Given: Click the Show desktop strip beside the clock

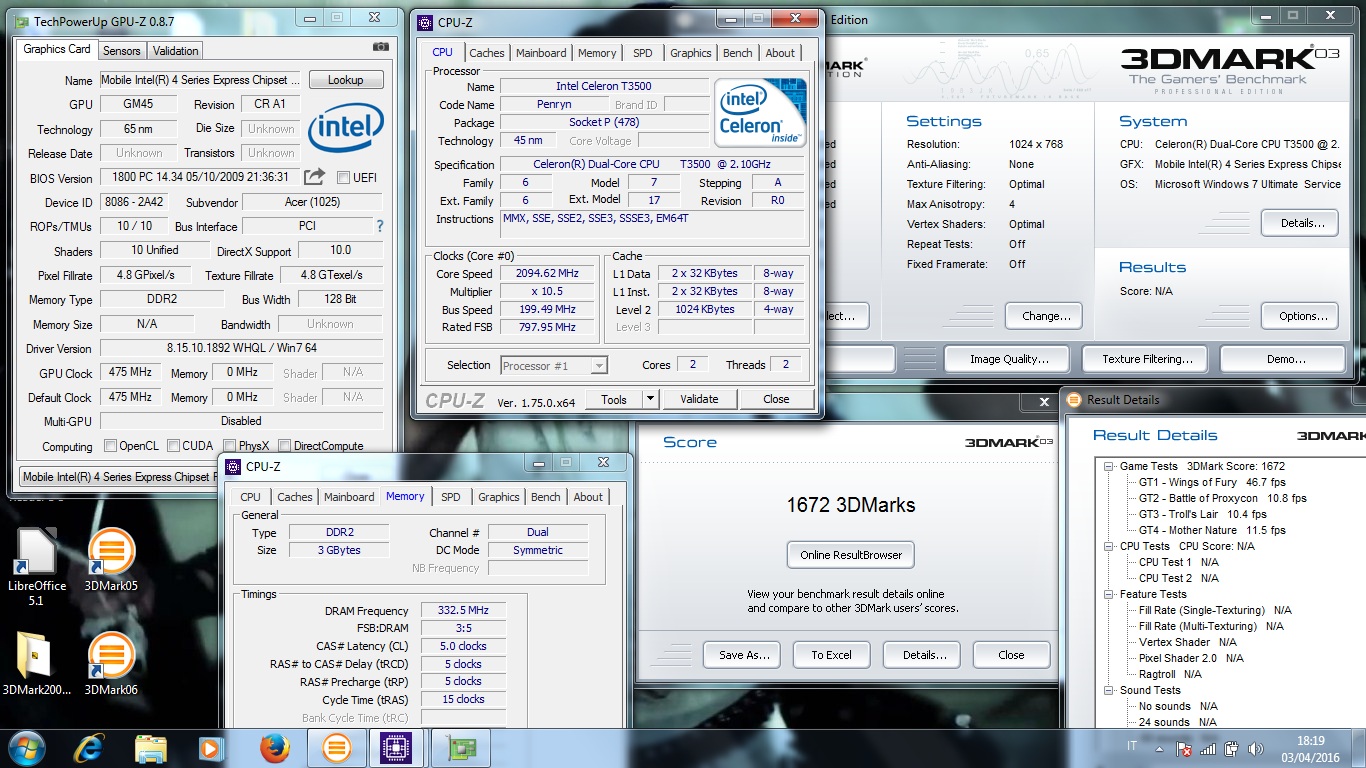Looking at the screenshot, I should coord(1359,748).
